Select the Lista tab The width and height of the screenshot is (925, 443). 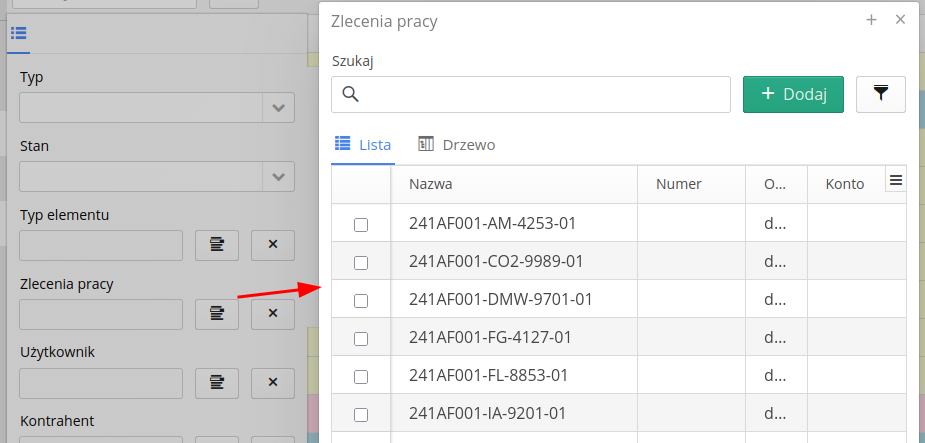[363, 145]
